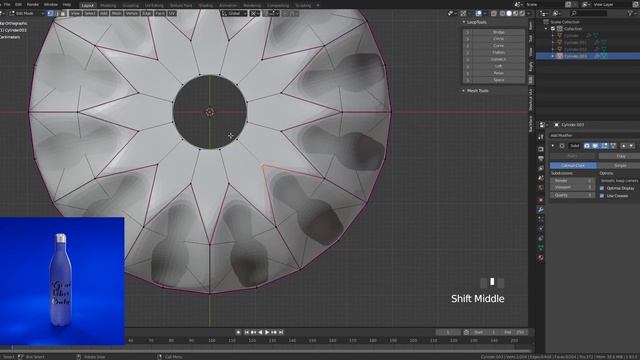Viewport: 640px width, 360px height.
Task: Open the Object Data properties tab icon
Action: click(540, 248)
